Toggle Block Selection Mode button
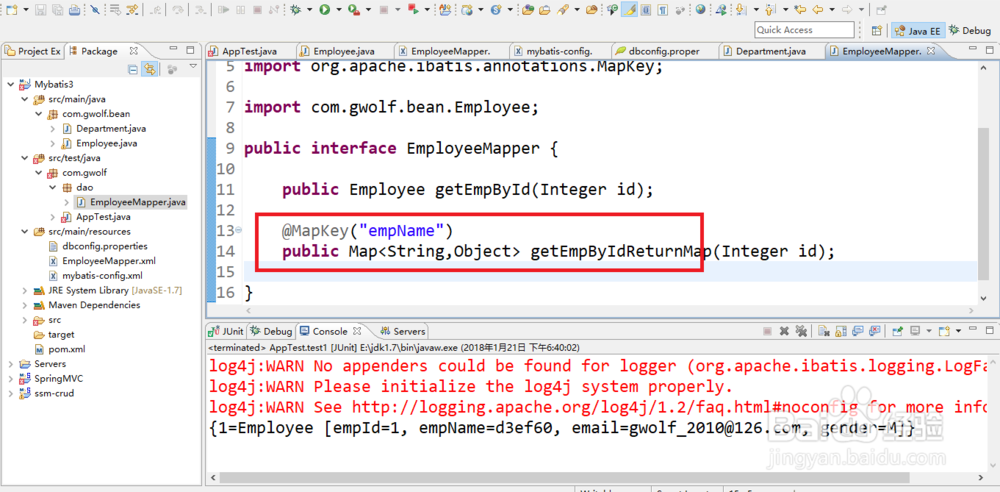1000x492 pixels. [646, 10]
